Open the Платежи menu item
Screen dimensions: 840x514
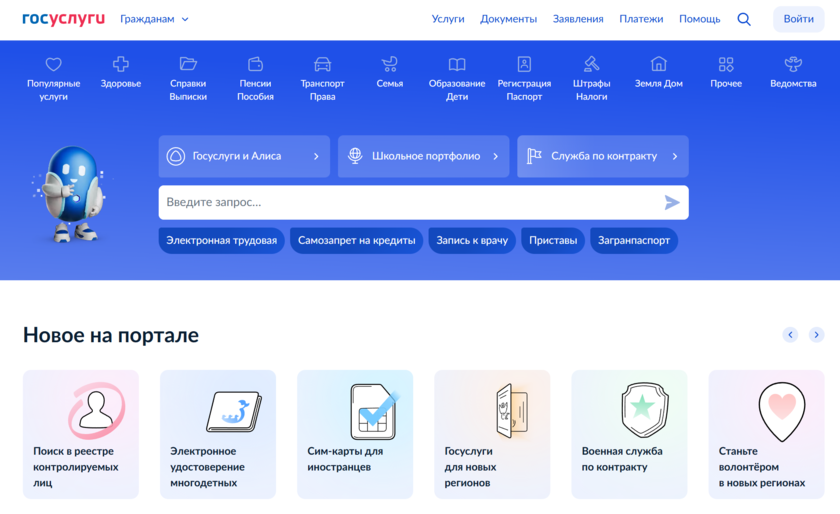[x=641, y=19]
